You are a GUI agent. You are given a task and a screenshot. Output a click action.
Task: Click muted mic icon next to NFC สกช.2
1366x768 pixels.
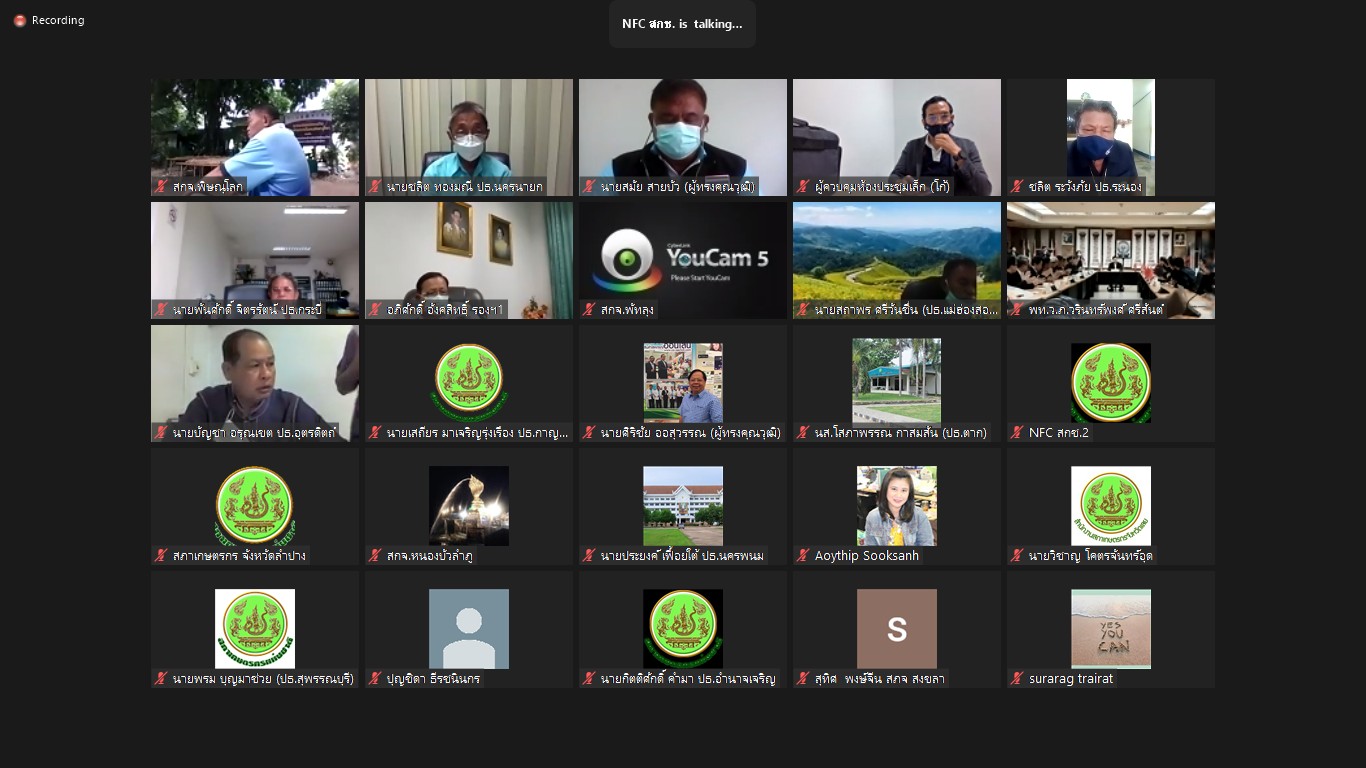tap(1017, 432)
